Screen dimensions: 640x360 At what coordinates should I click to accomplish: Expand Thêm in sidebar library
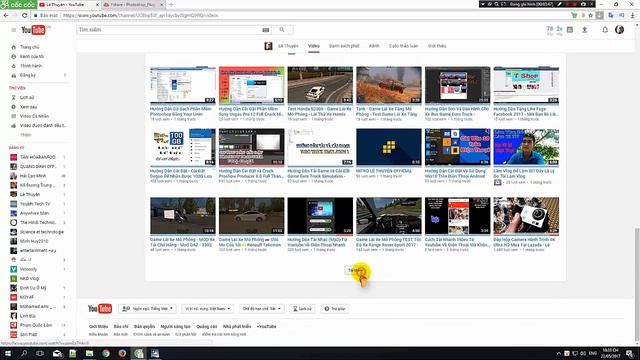tap(25, 135)
